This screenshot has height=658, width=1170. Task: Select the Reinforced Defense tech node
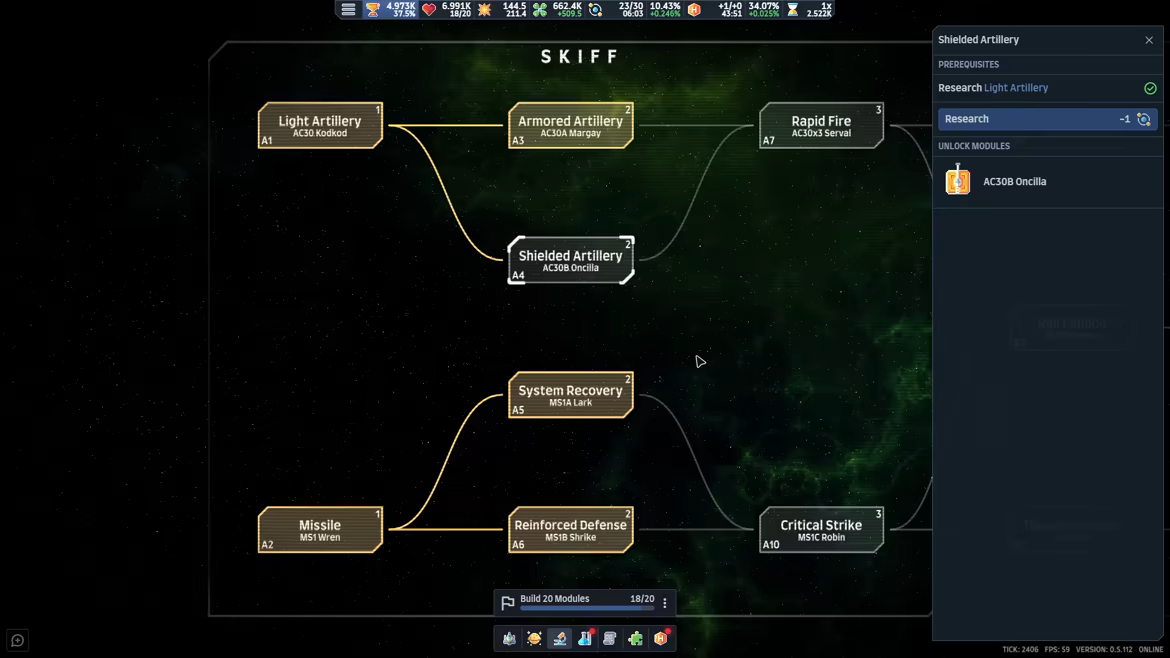[x=571, y=530]
